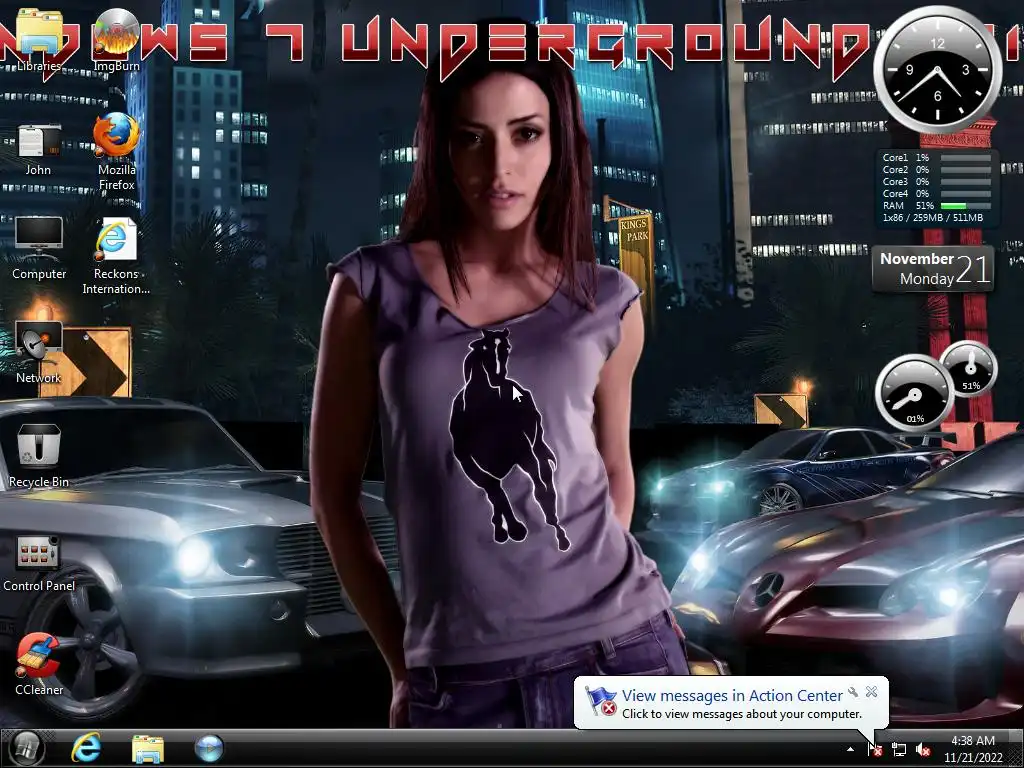1024x768 pixels.
Task: Click the Action Center flag tray icon
Action: point(874,749)
